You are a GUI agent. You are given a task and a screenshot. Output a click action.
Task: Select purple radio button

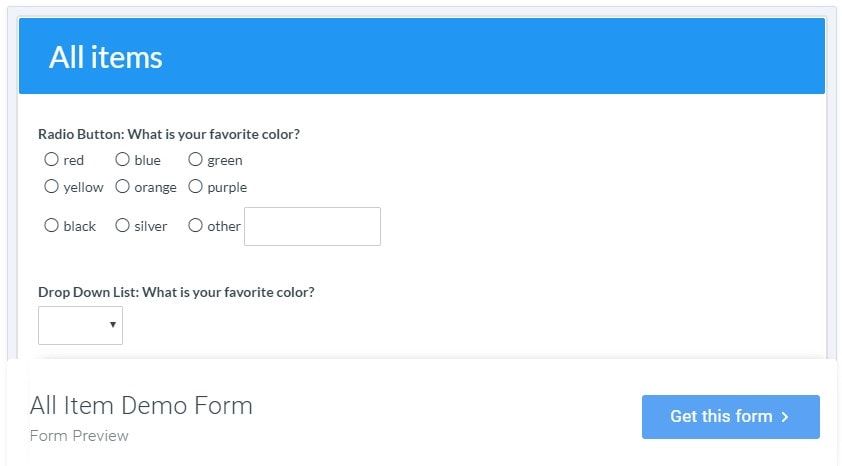click(195, 186)
